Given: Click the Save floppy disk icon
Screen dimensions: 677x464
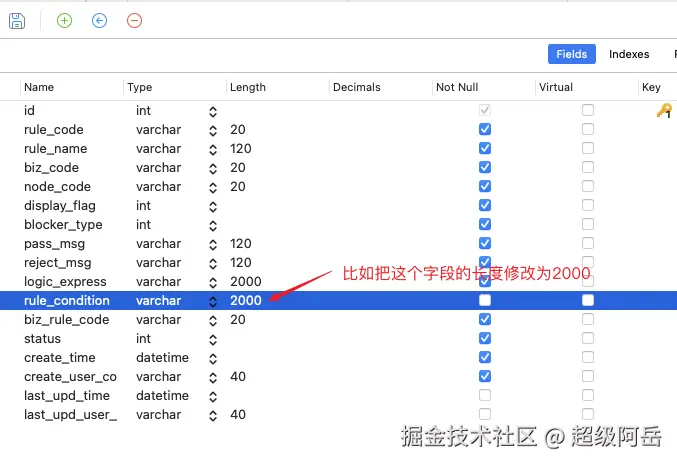Looking at the screenshot, I should click(17, 21).
